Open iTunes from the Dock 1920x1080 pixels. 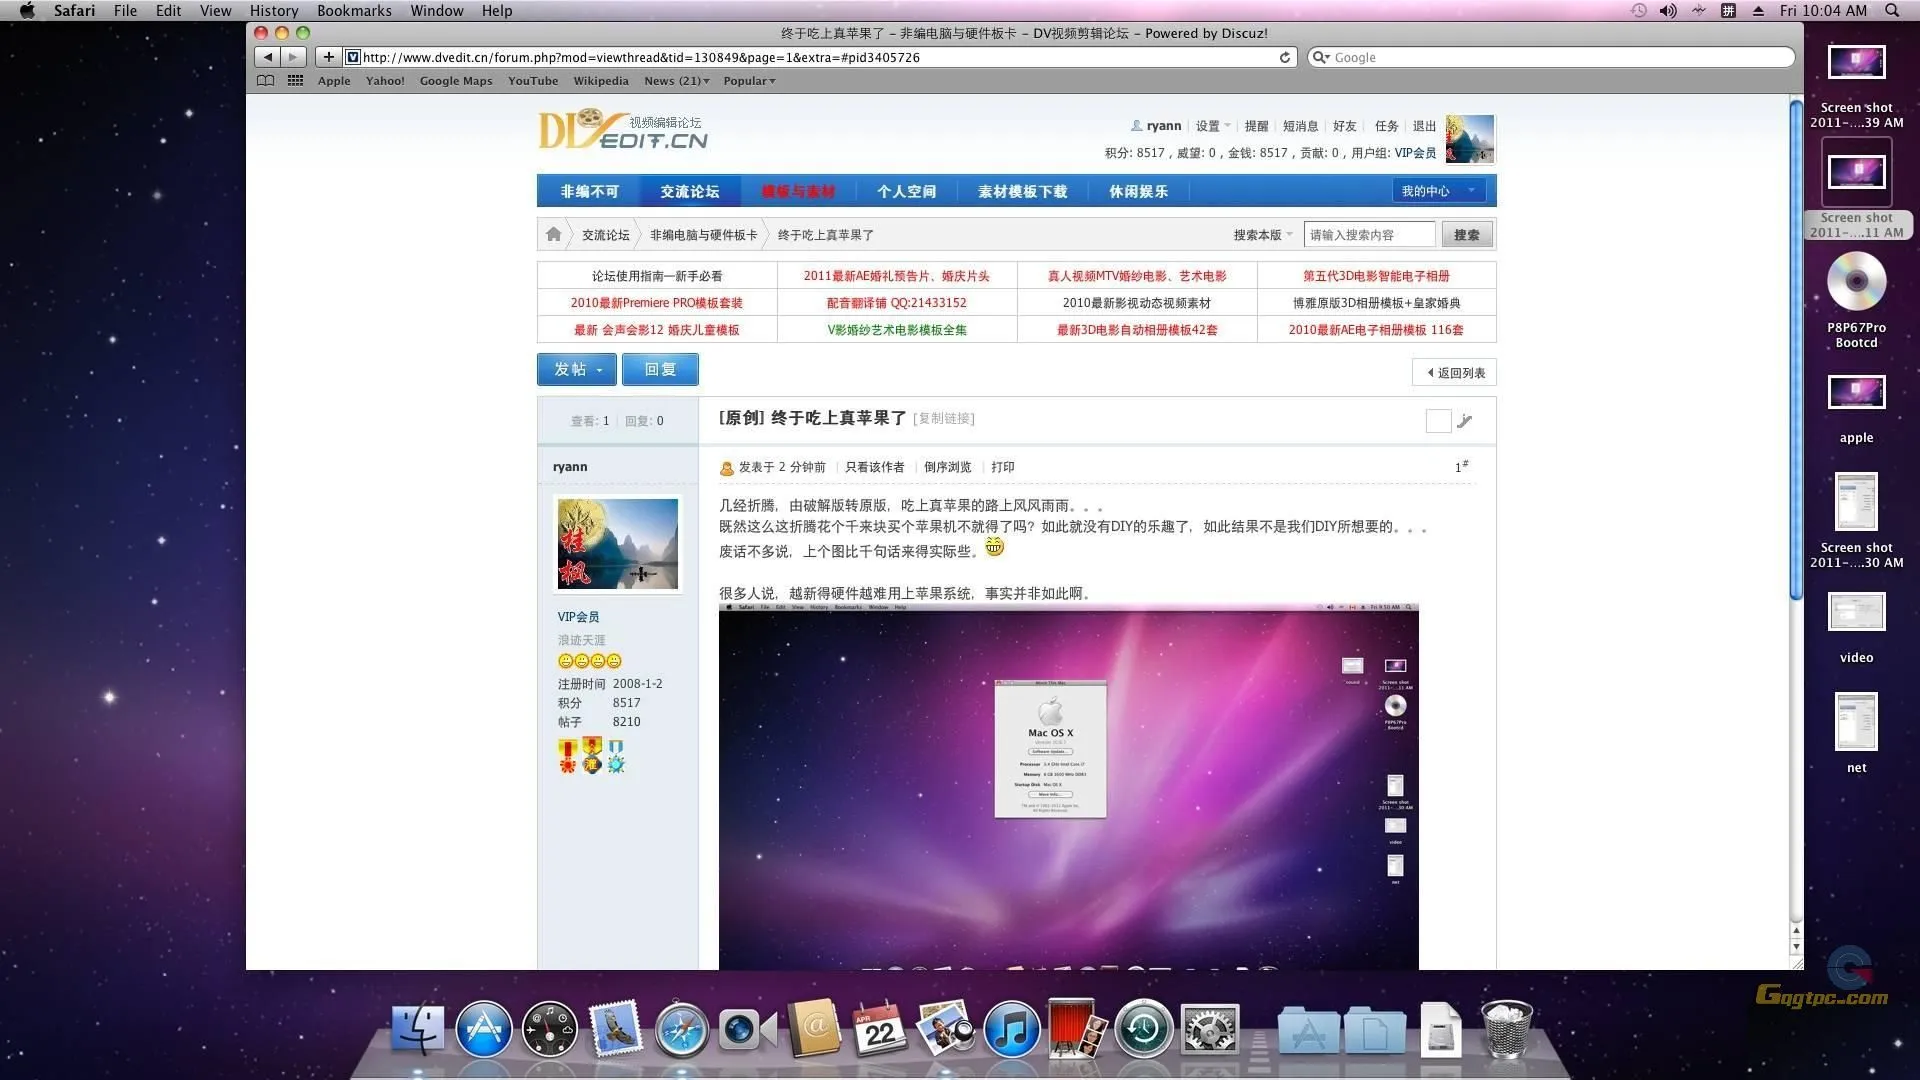1011,1028
